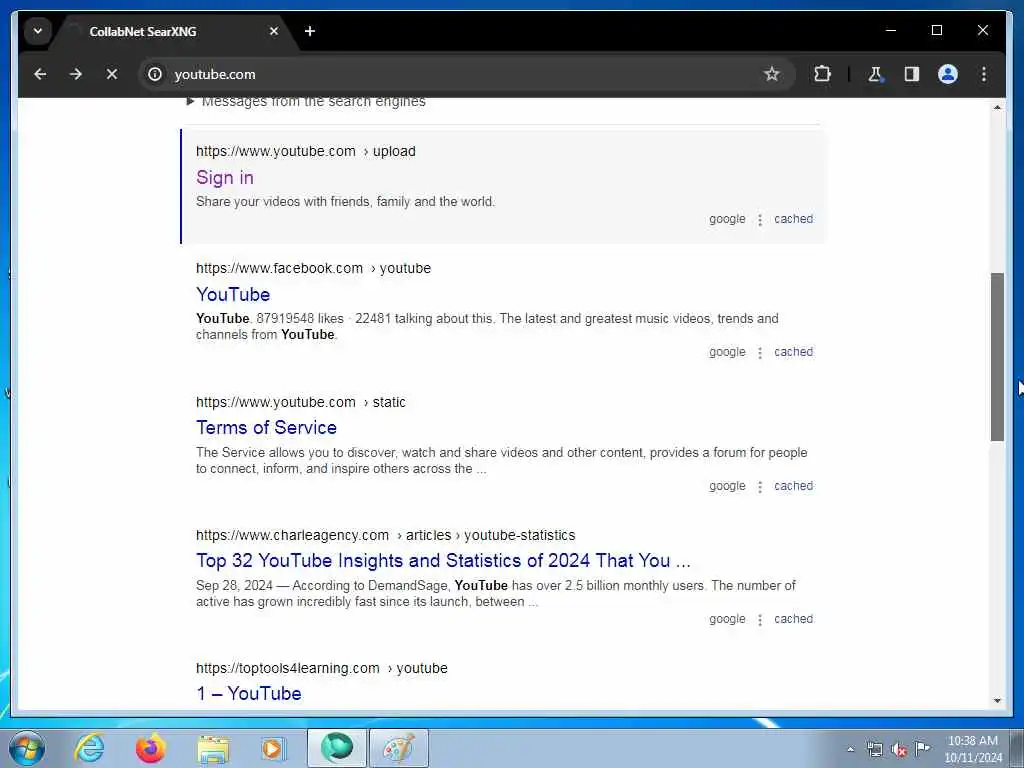
Task: Stop loading the page
Action: 112,74
